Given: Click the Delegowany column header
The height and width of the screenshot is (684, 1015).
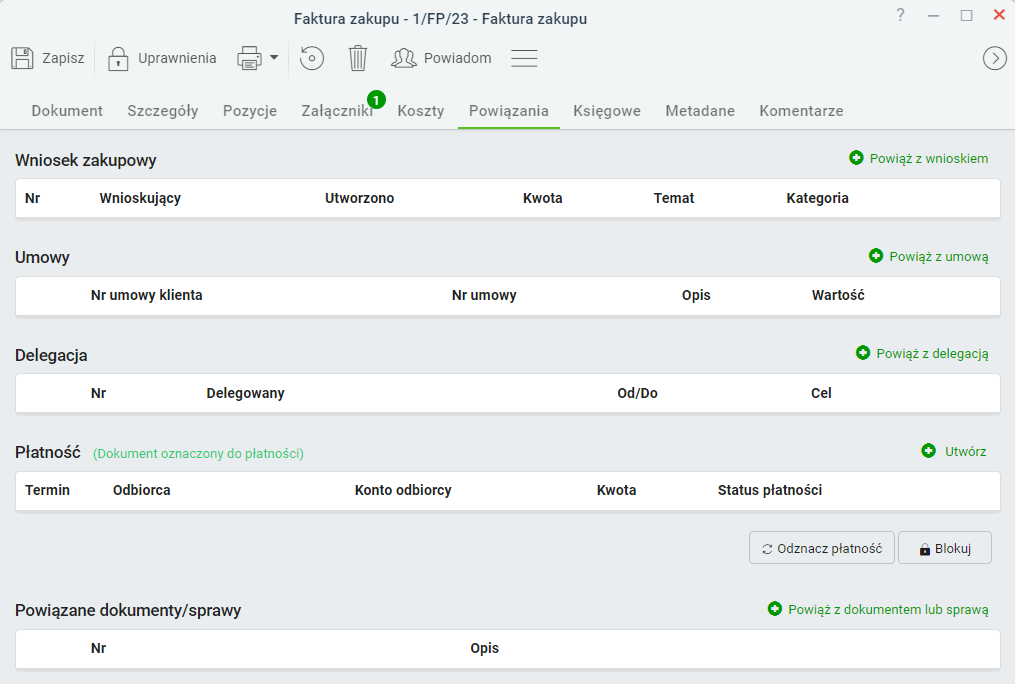Looking at the screenshot, I should (x=245, y=393).
